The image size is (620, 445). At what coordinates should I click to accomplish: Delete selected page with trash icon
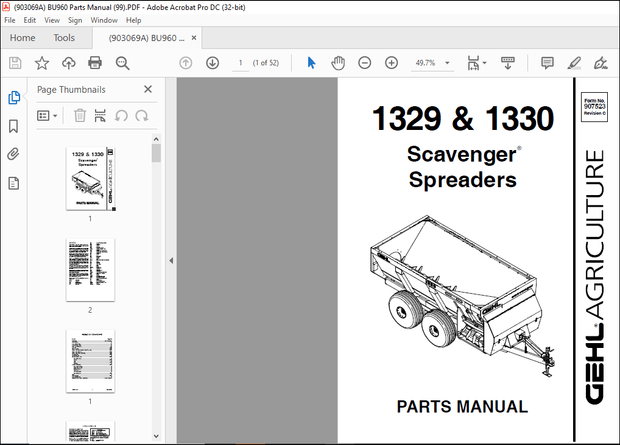[80, 116]
